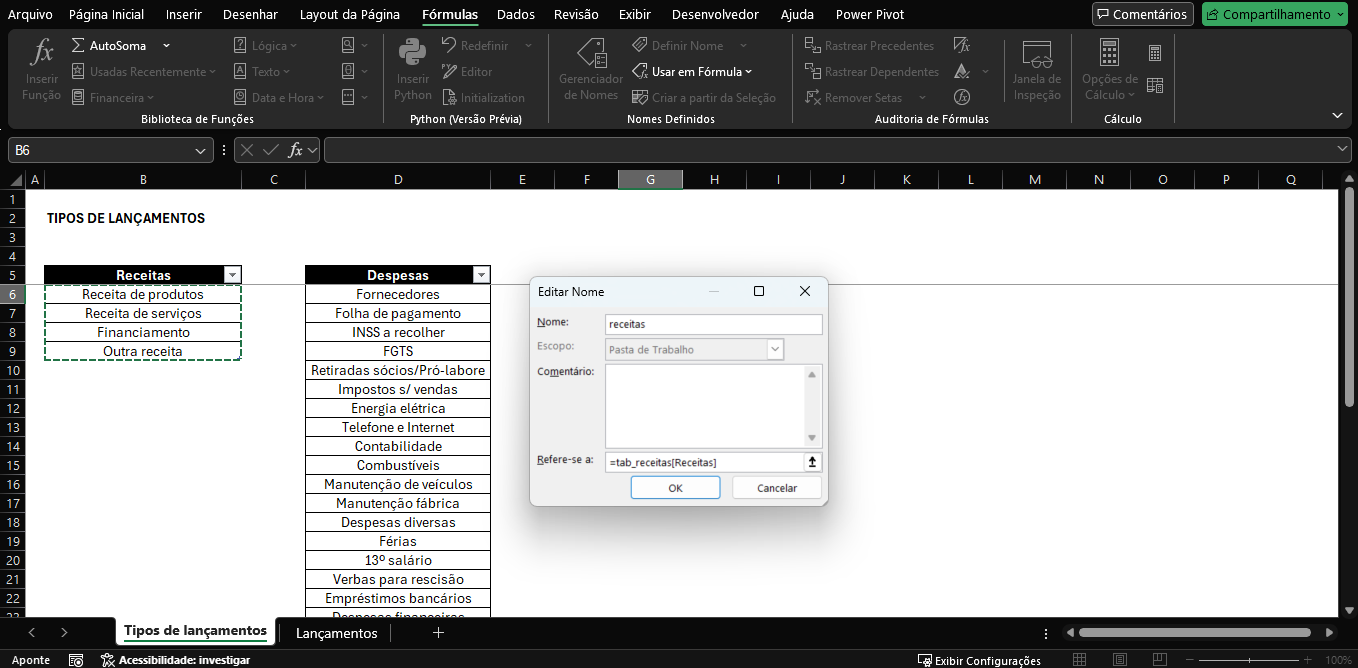Open Lógica function library

265,46
